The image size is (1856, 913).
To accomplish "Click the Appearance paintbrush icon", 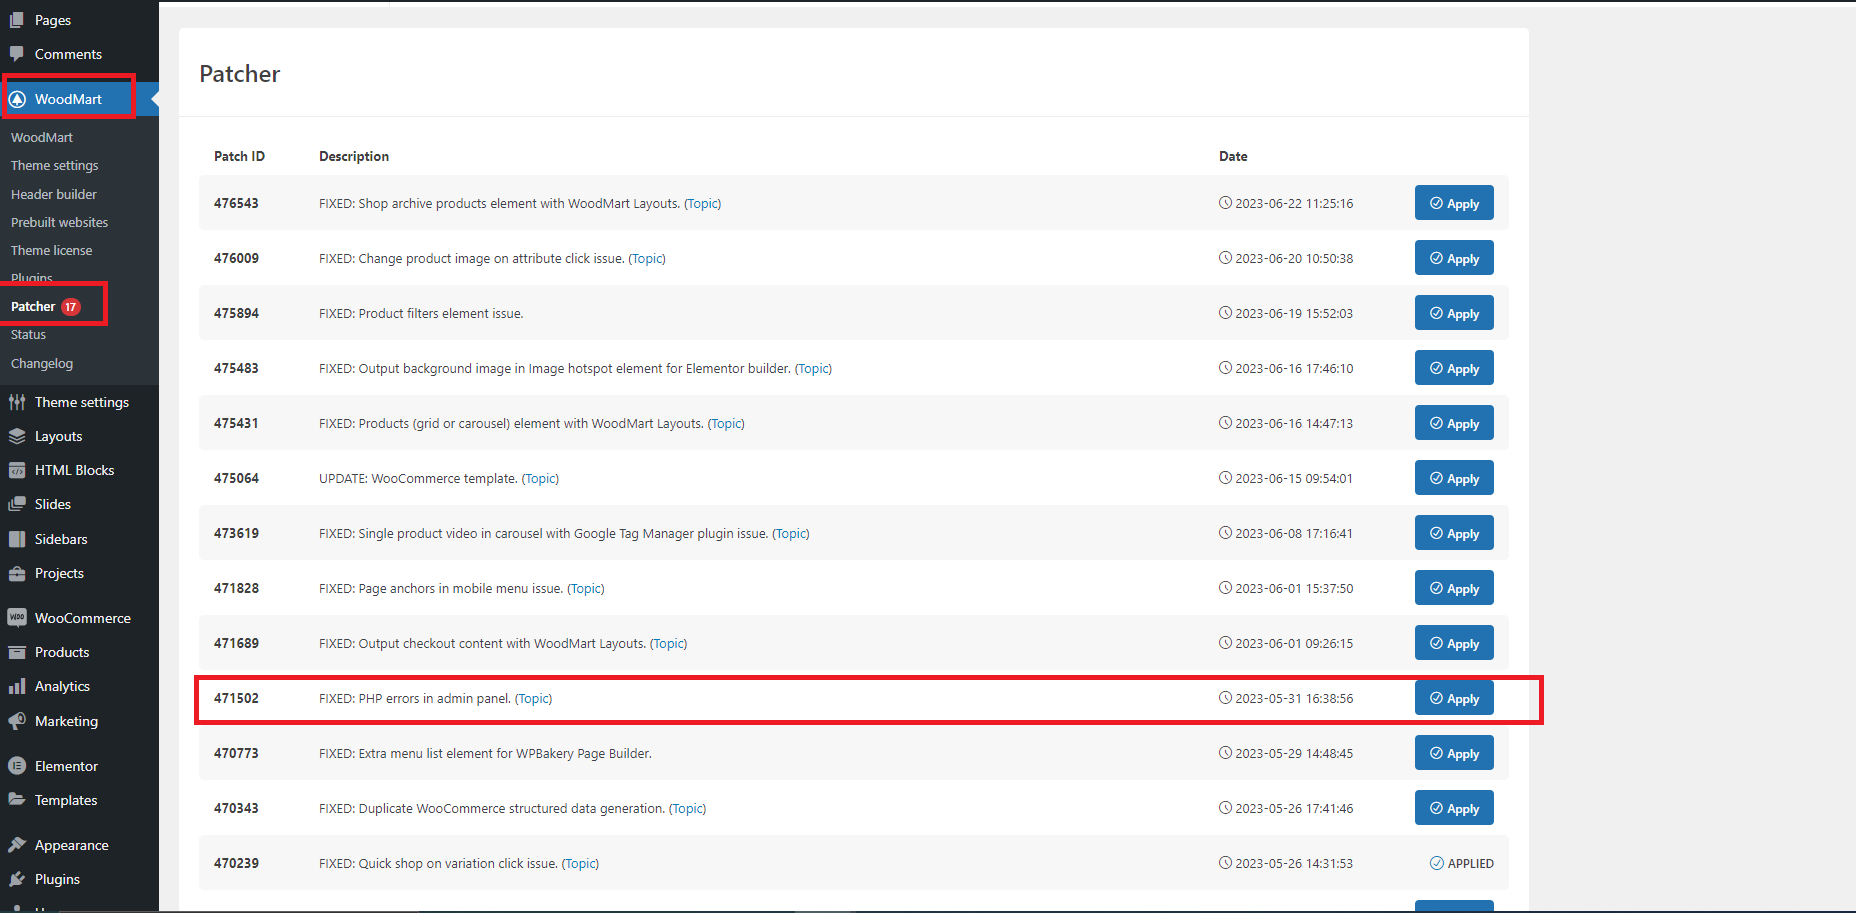I will [x=17, y=845].
